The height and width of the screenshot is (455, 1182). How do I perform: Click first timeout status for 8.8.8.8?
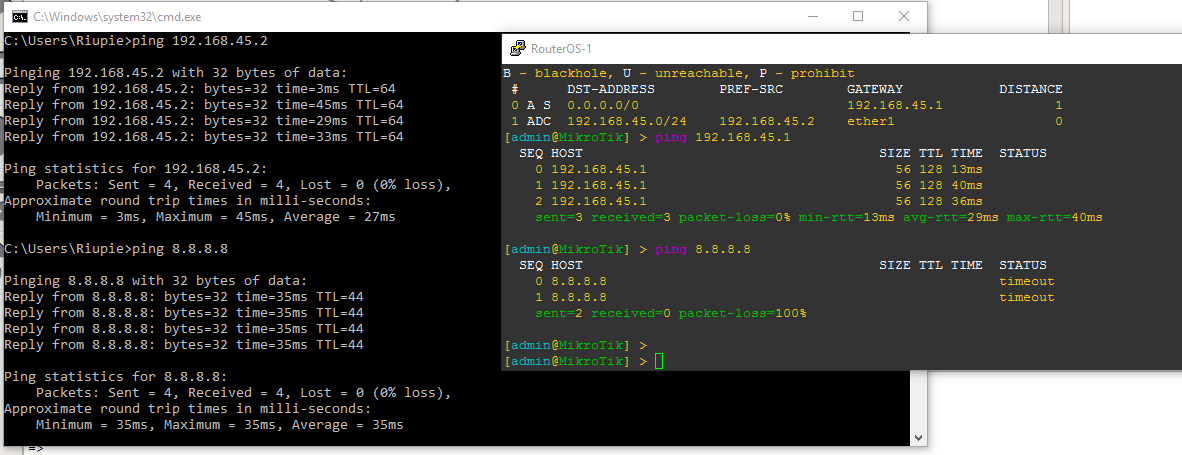coord(1026,281)
